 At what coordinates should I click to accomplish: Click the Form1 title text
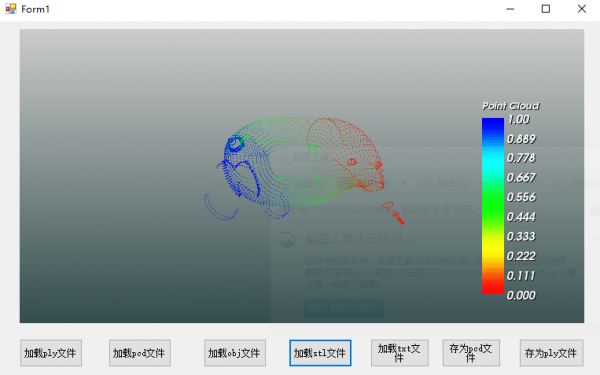(x=35, y=9)
